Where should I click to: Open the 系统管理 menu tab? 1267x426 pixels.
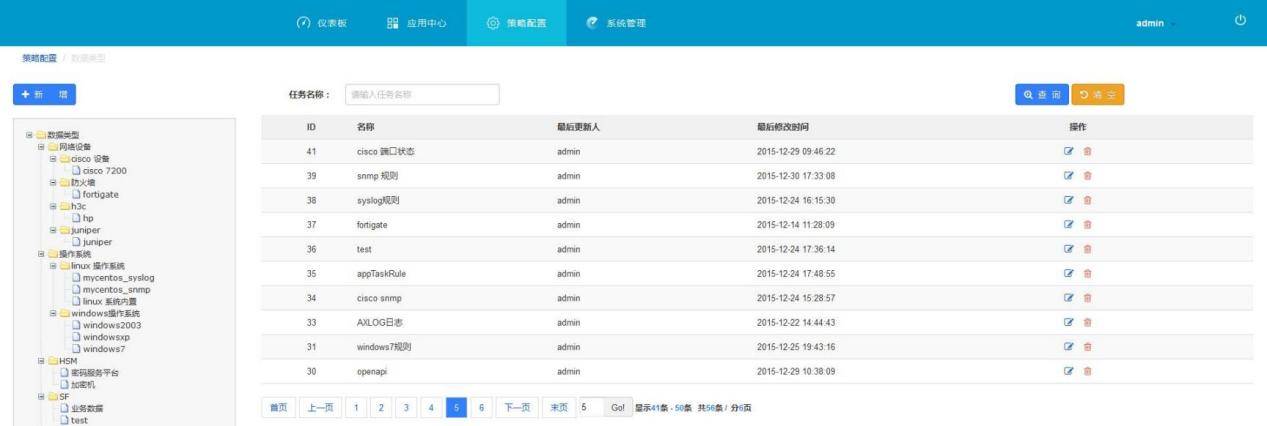pos(616,23)
